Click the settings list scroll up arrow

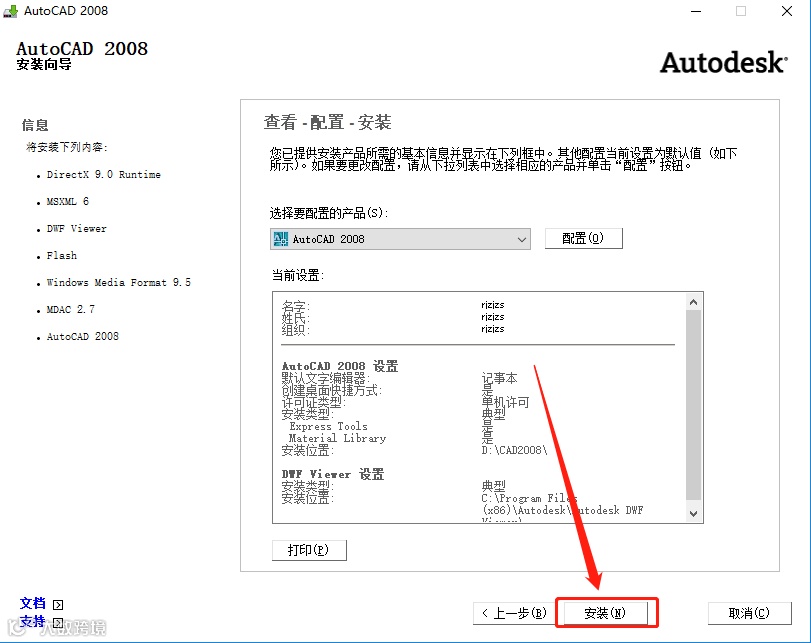click(x=694, y=302)
